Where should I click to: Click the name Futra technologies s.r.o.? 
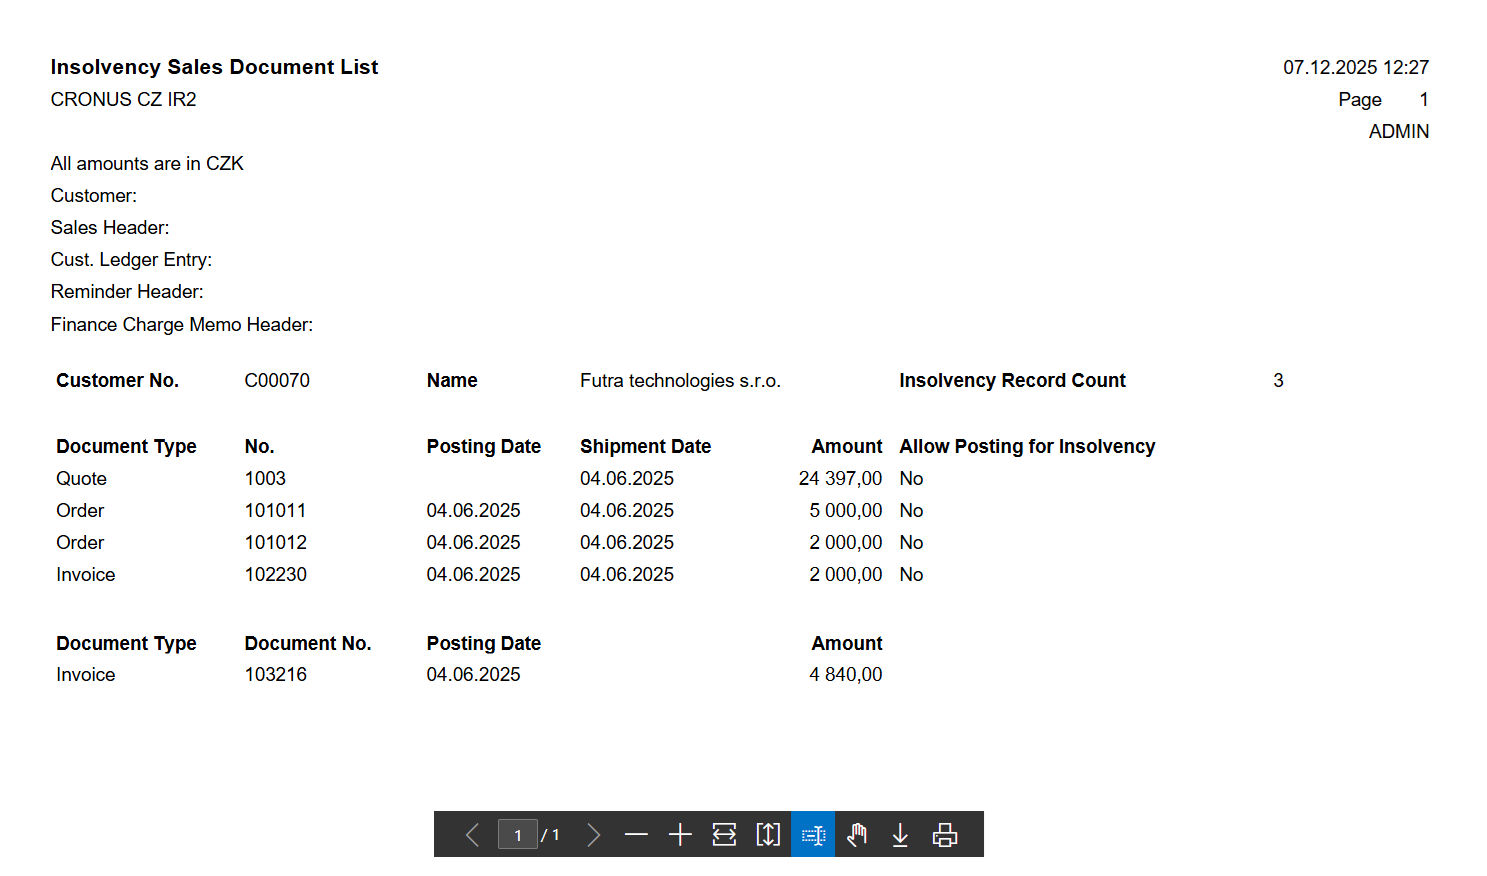tap(680, 380)
